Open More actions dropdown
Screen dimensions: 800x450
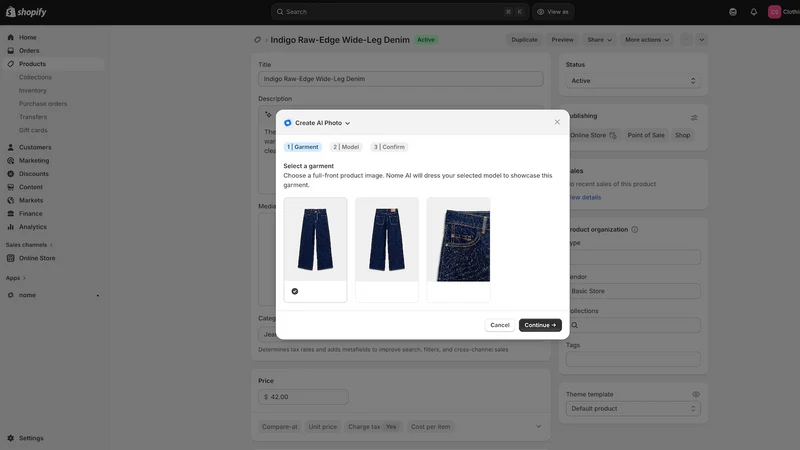[647, 40]
